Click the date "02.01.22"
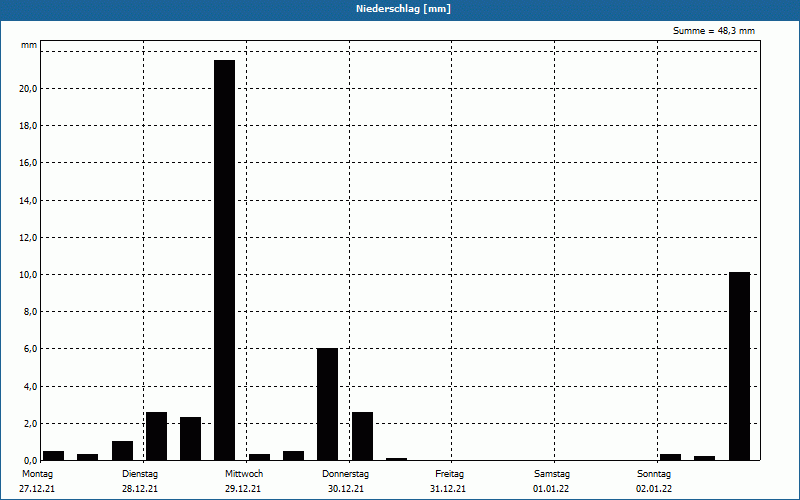The width and height of the screenshot is (800, 500). (654, 489)
